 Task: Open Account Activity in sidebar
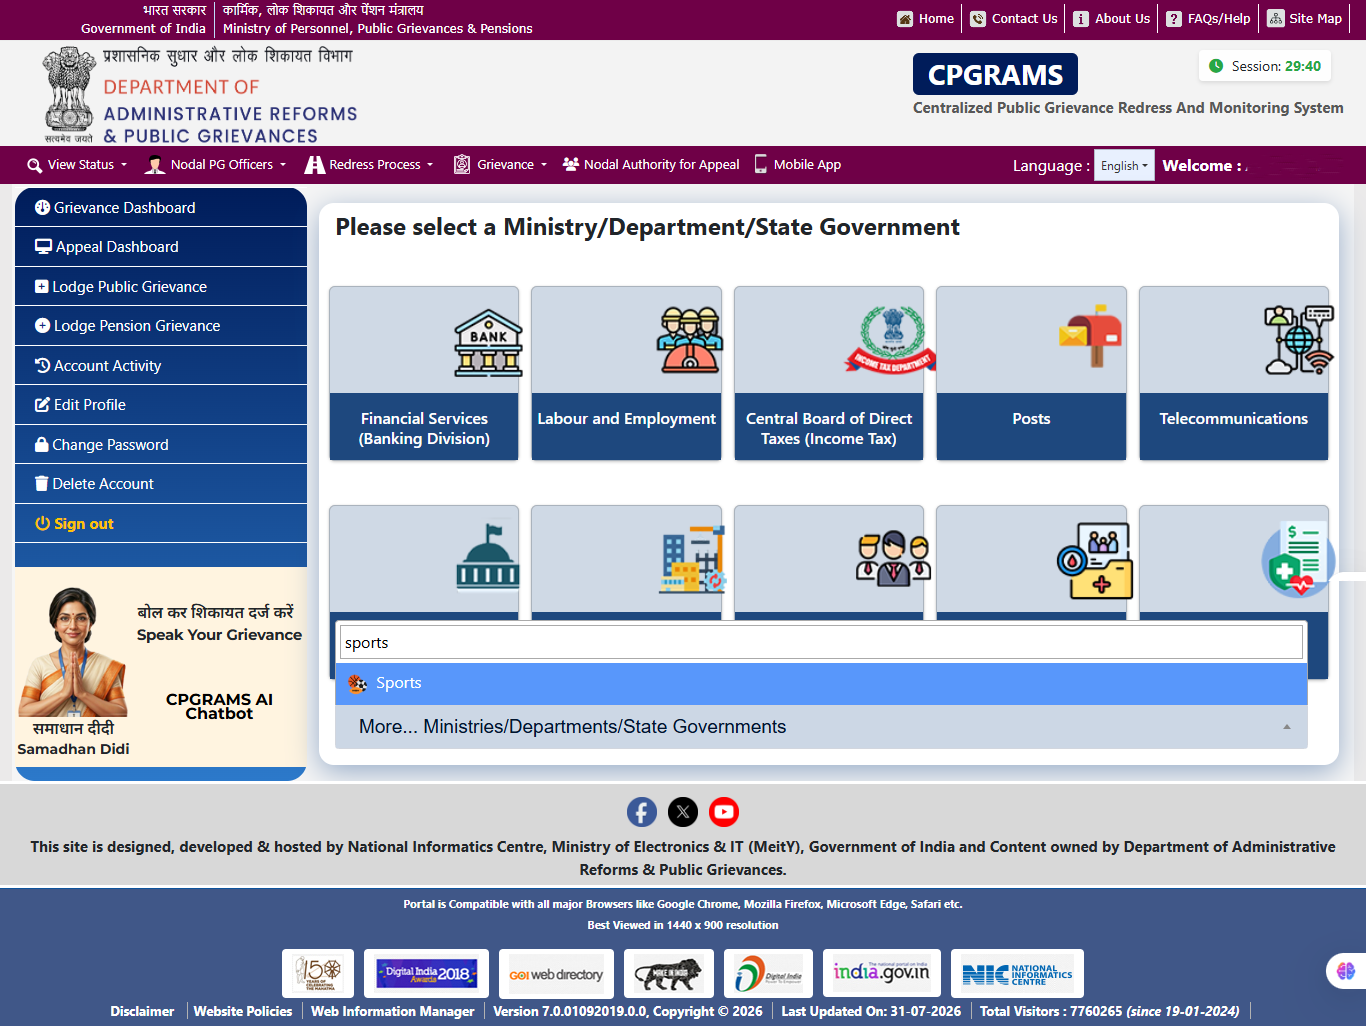[161, 366]
